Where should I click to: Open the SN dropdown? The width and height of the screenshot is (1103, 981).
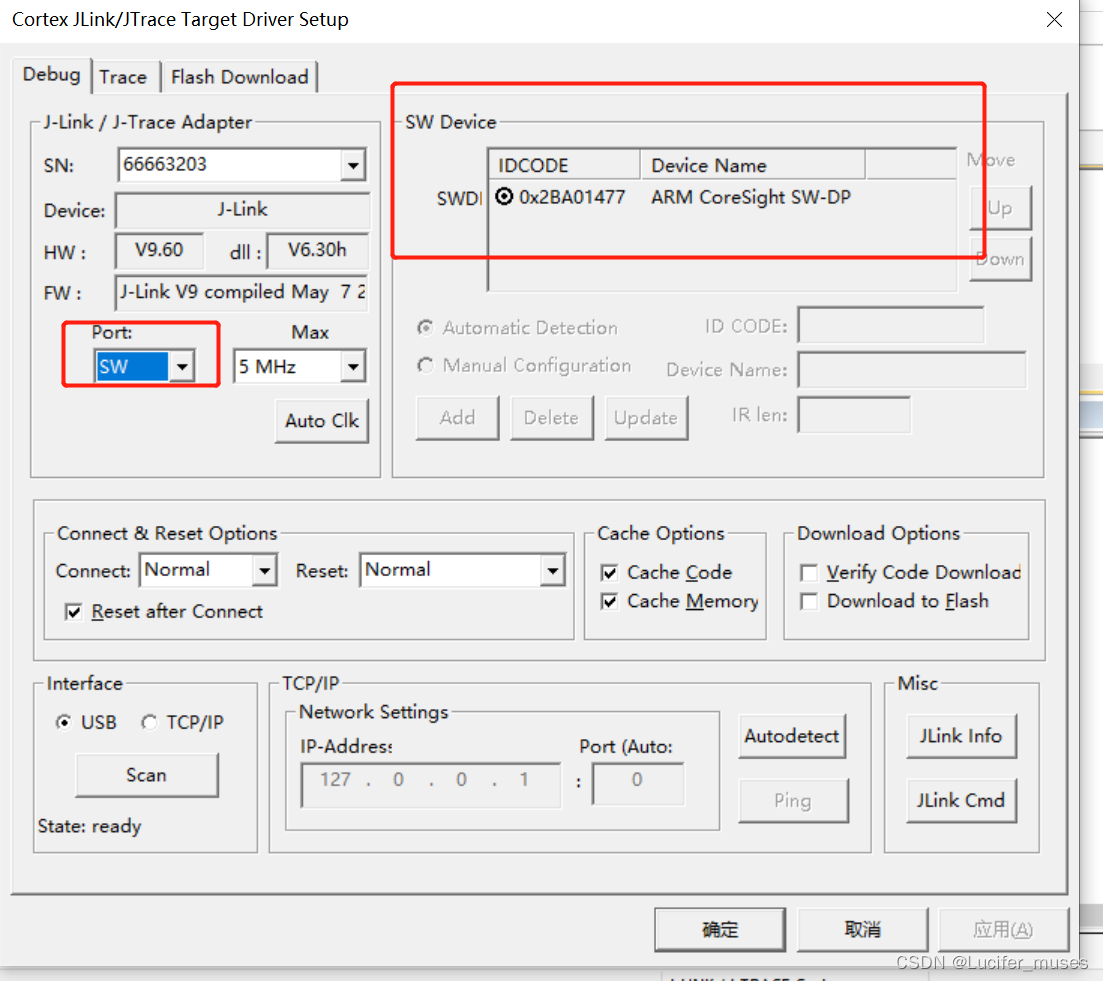[353, 164]
